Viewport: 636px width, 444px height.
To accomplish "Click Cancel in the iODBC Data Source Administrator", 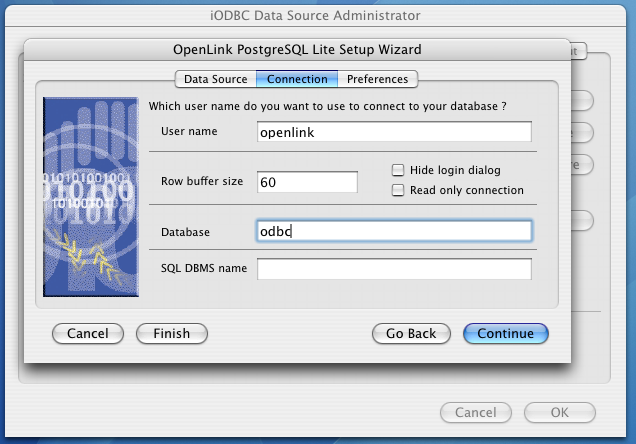I will pyautogui.click(x=476, y=413).
